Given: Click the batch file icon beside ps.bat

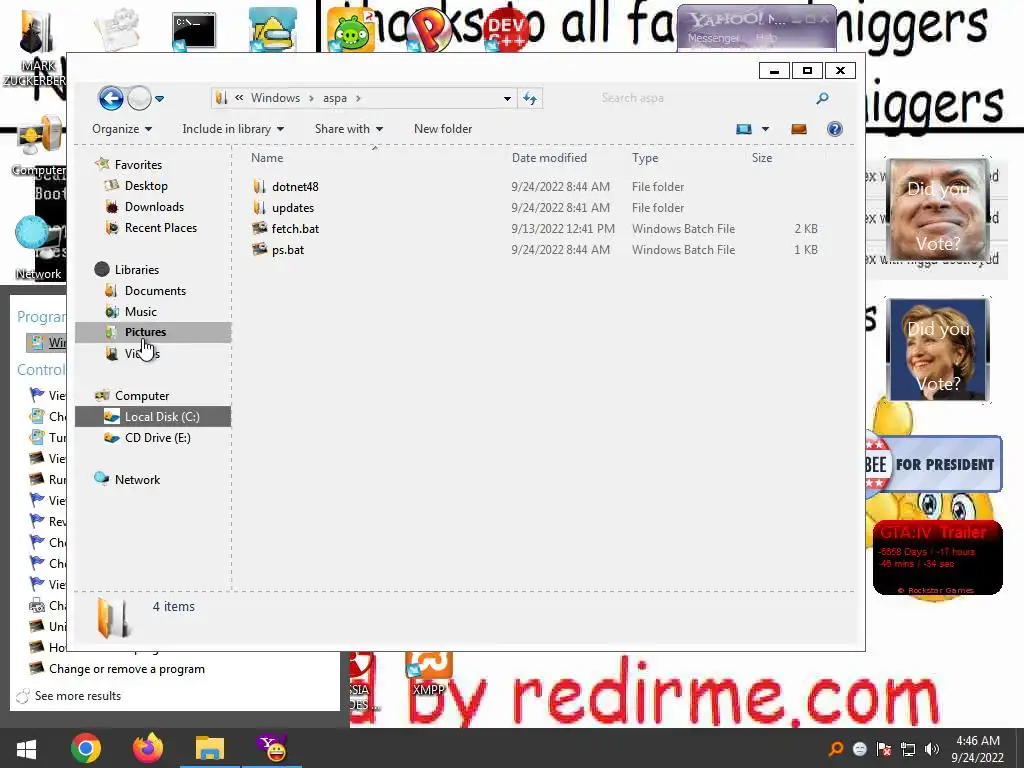Looking at the screenshot, I should (259, 249).
